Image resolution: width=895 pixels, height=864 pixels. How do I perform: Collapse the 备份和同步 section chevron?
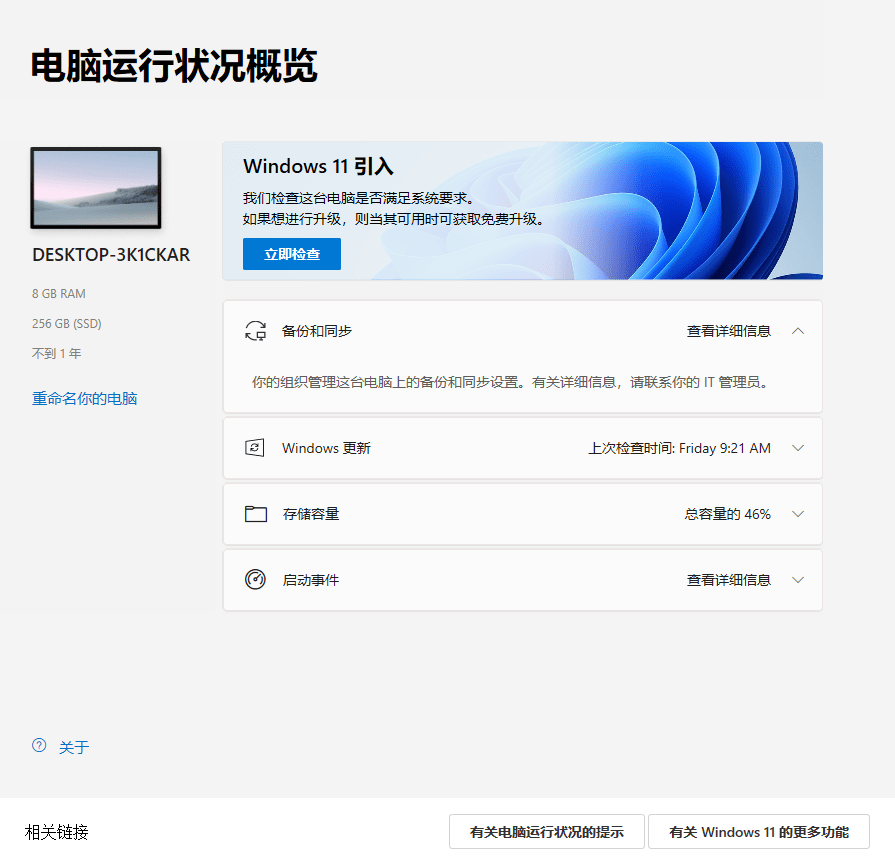[x=797, y=330]
